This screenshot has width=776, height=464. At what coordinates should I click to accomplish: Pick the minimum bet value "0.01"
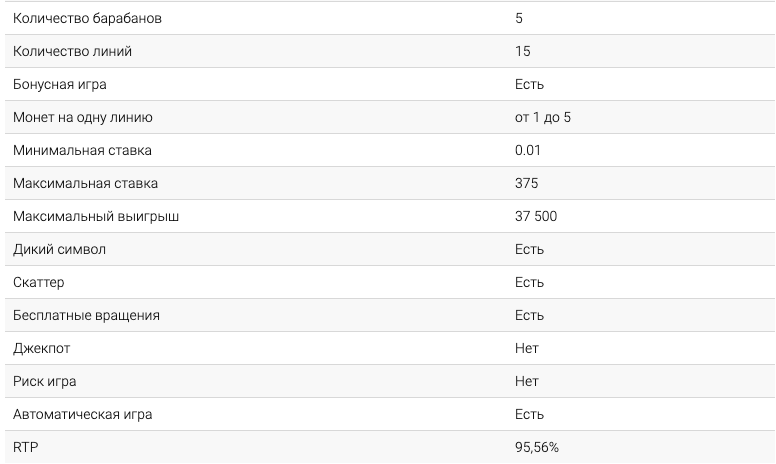pos(528,150)
